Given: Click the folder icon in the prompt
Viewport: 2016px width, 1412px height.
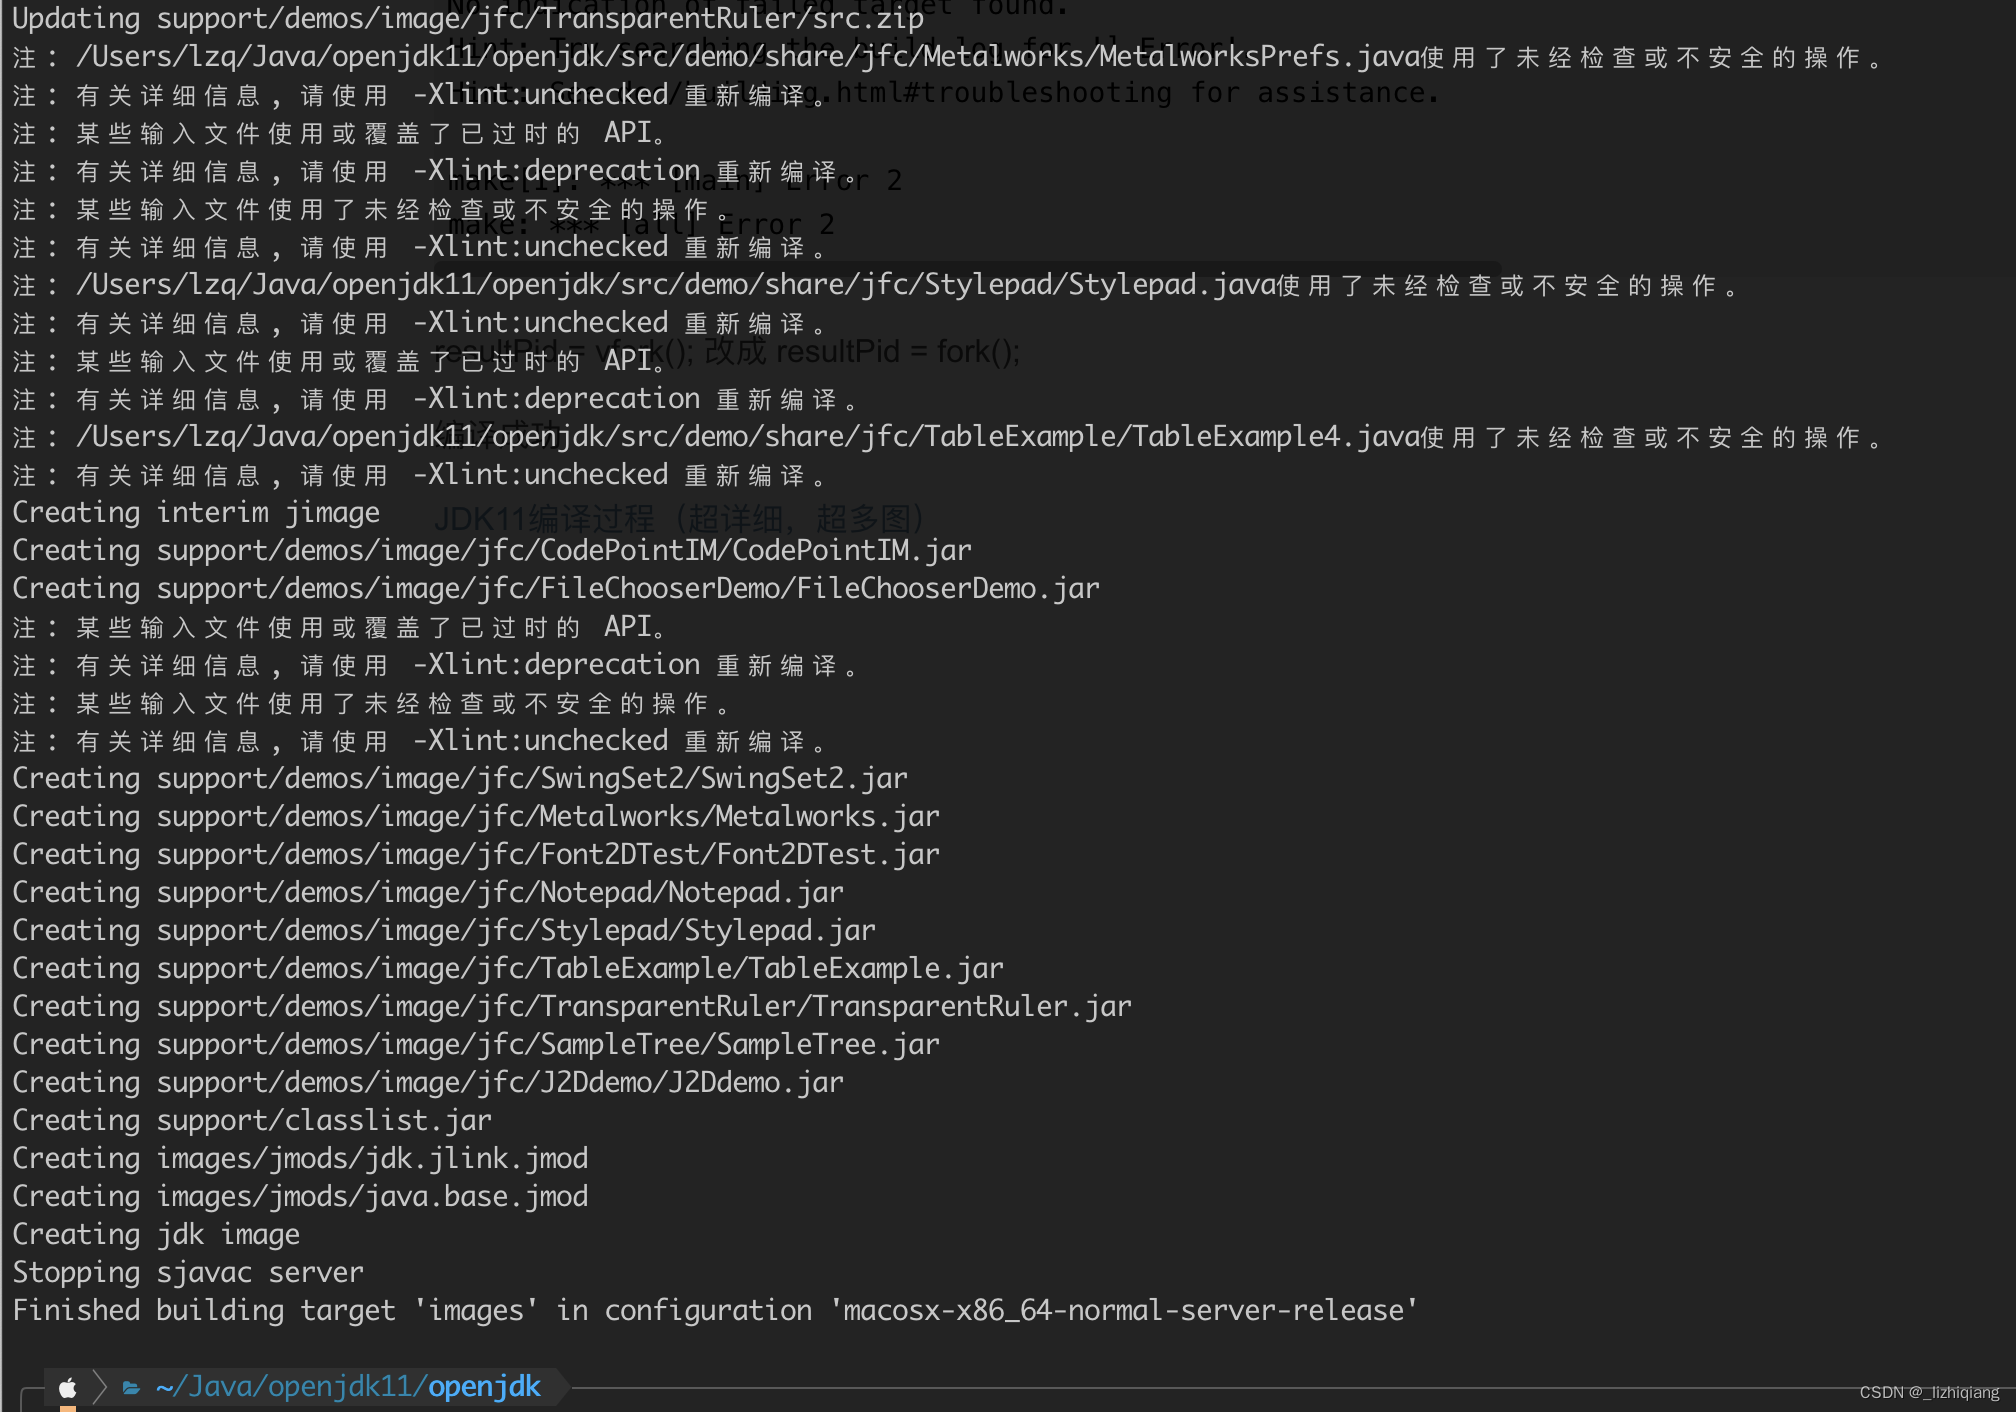Looking at the screenshot, I should (131, 1387).
